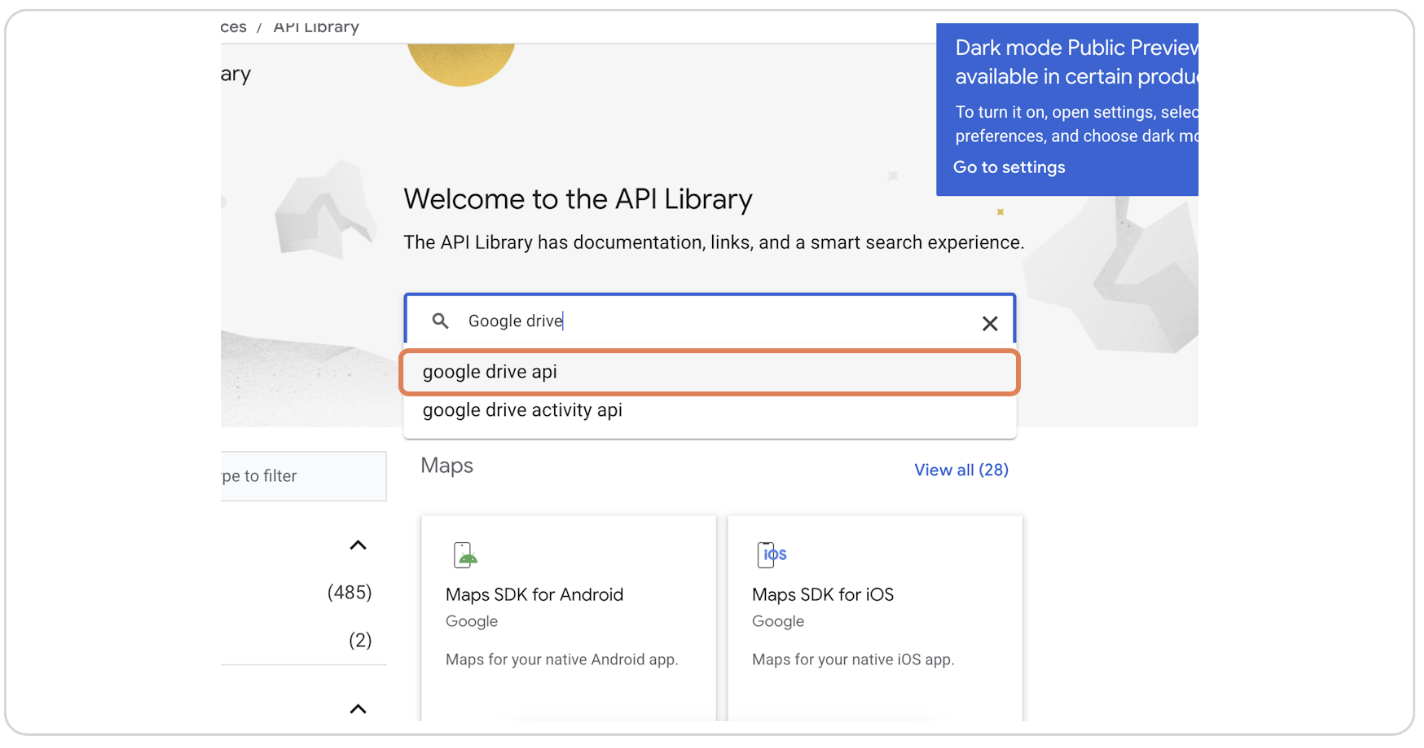Viewport: 1424px width, 748px height.
Task: Click the "Go to settings" link
Action: click(x=1008, y=167)
